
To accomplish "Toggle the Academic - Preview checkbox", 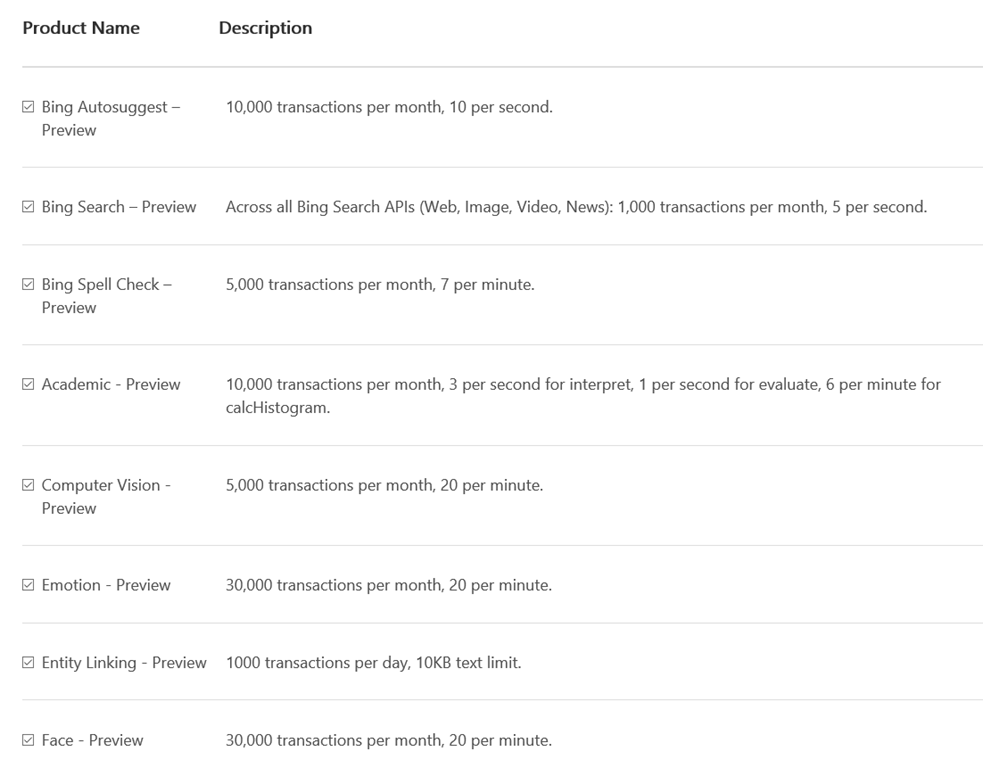I will (x=28, y=384).
